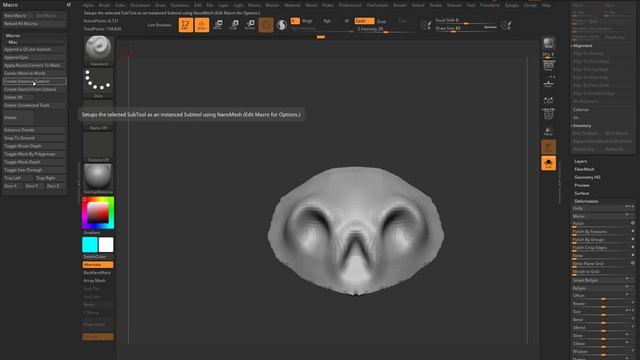The image size is (640, 360).
Task: Run Snap To Ground macro
Action: pos(34,138)
